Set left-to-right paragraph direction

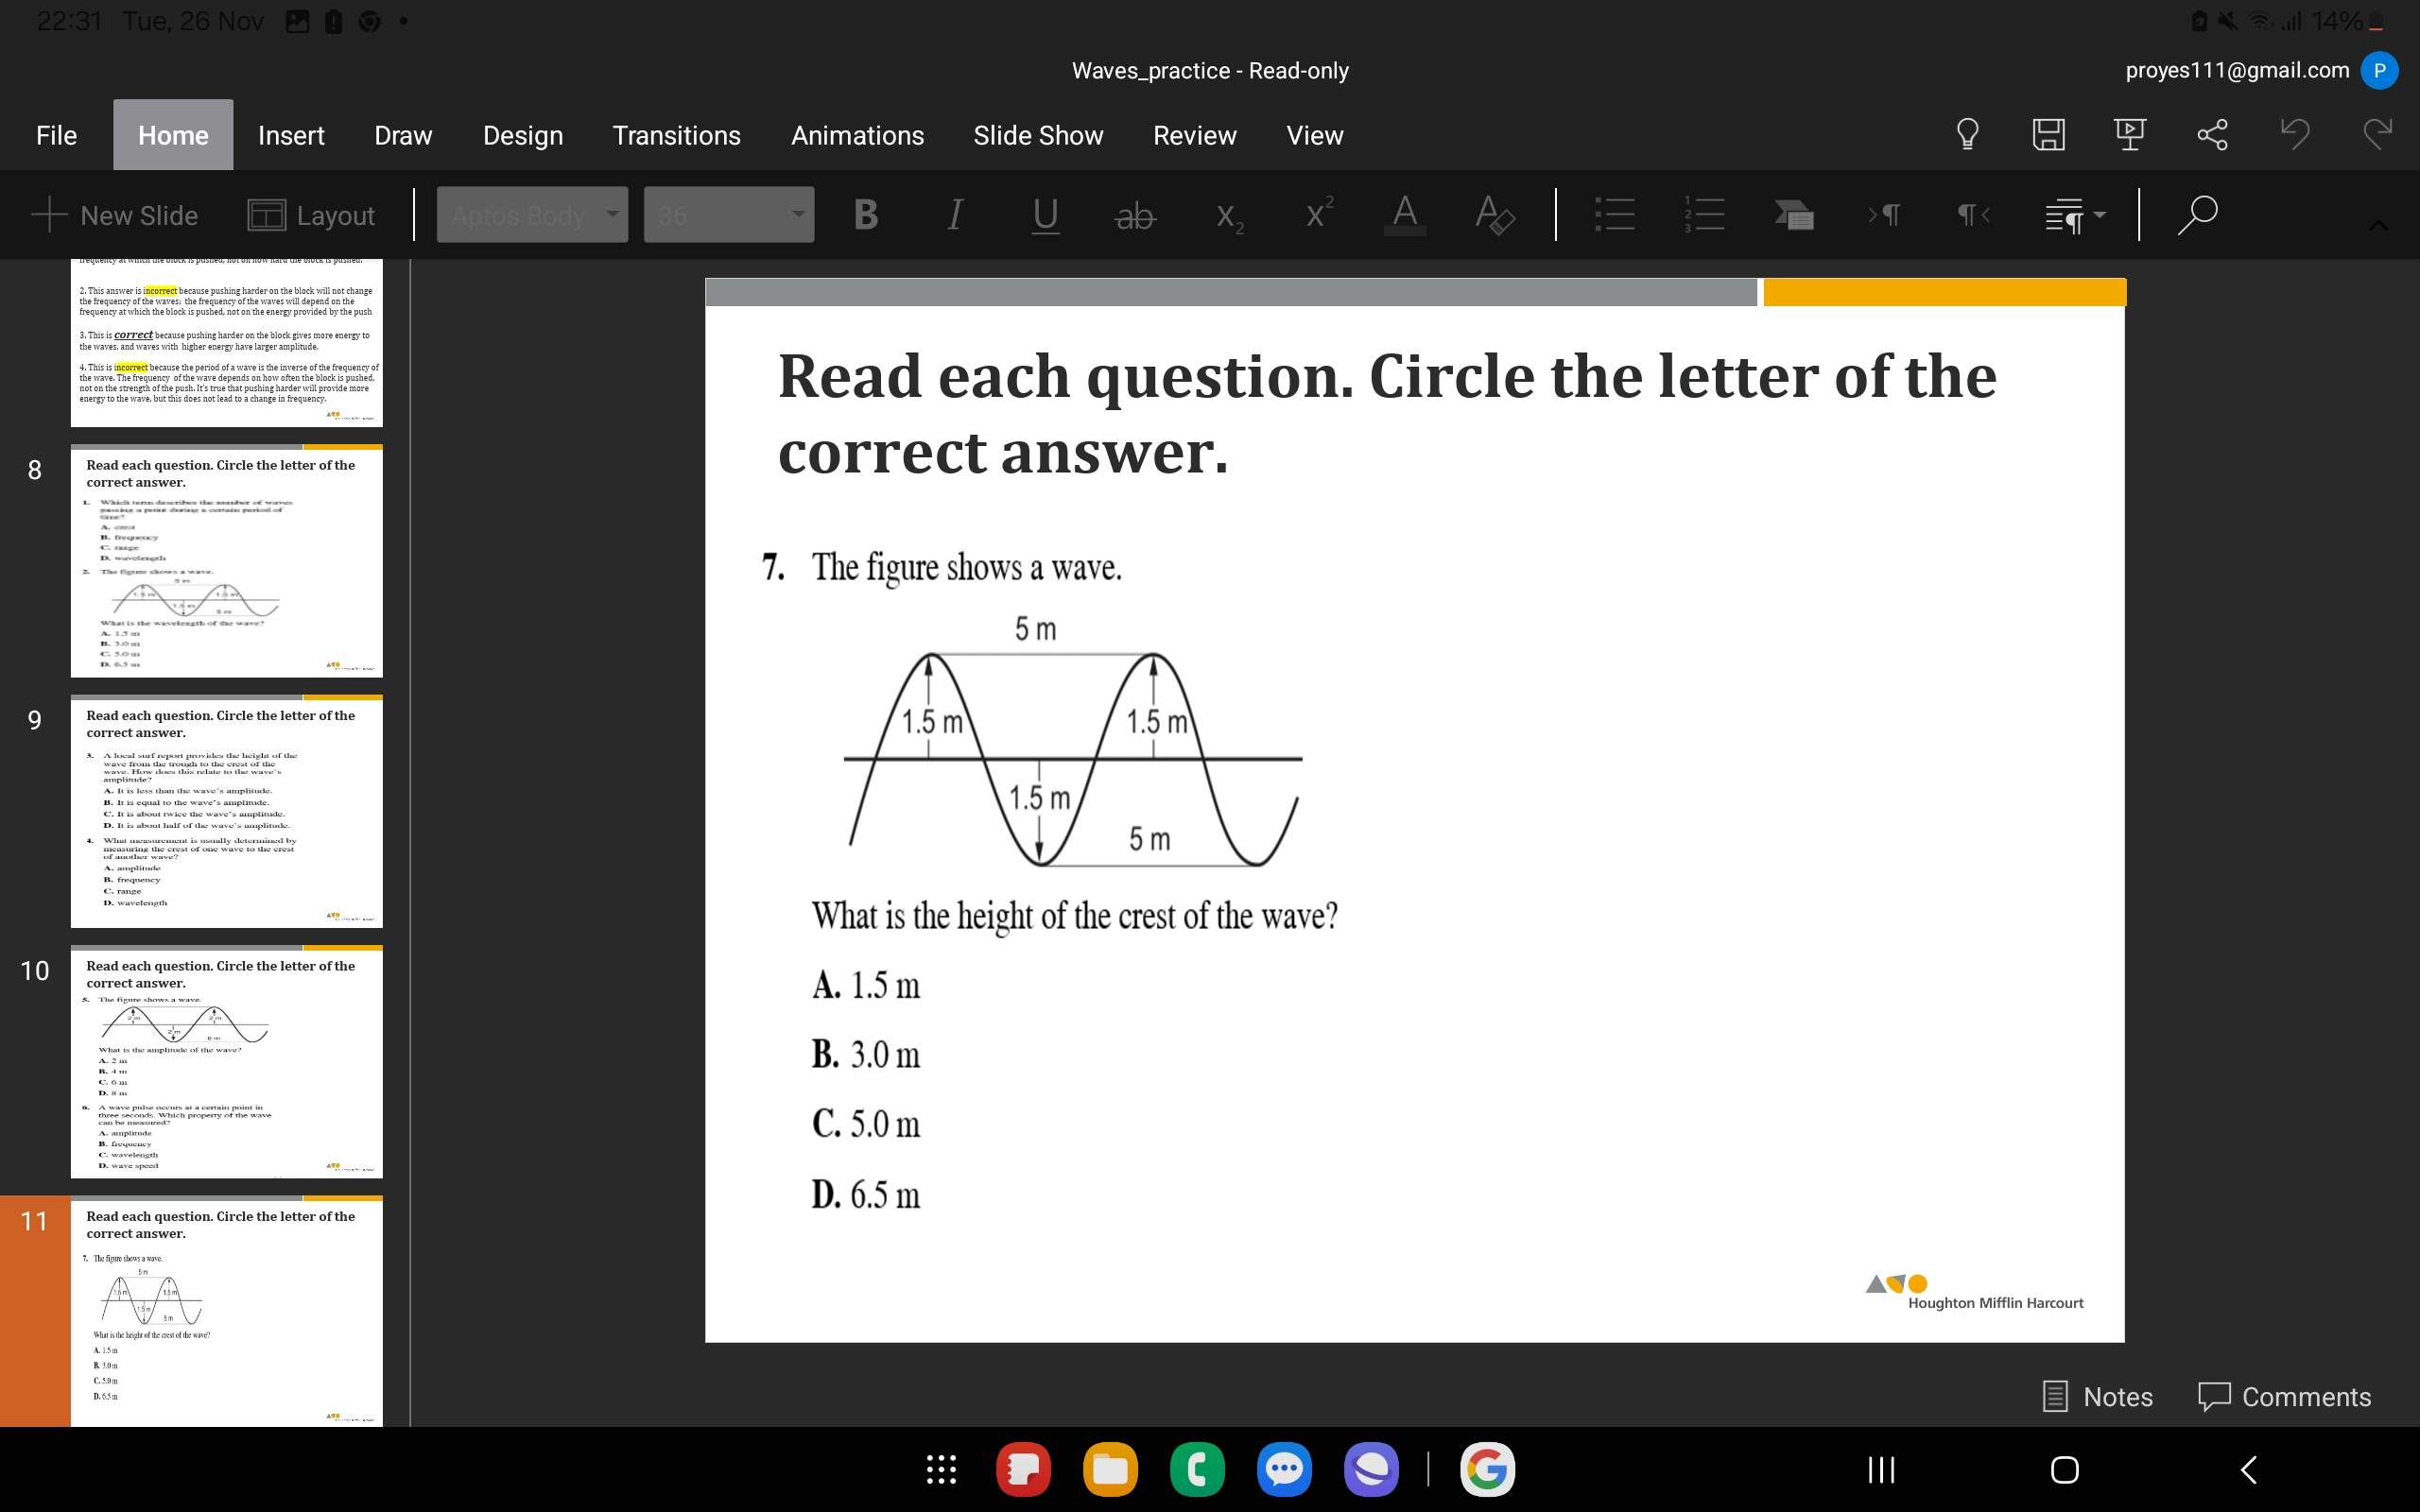click(1884, 214)
